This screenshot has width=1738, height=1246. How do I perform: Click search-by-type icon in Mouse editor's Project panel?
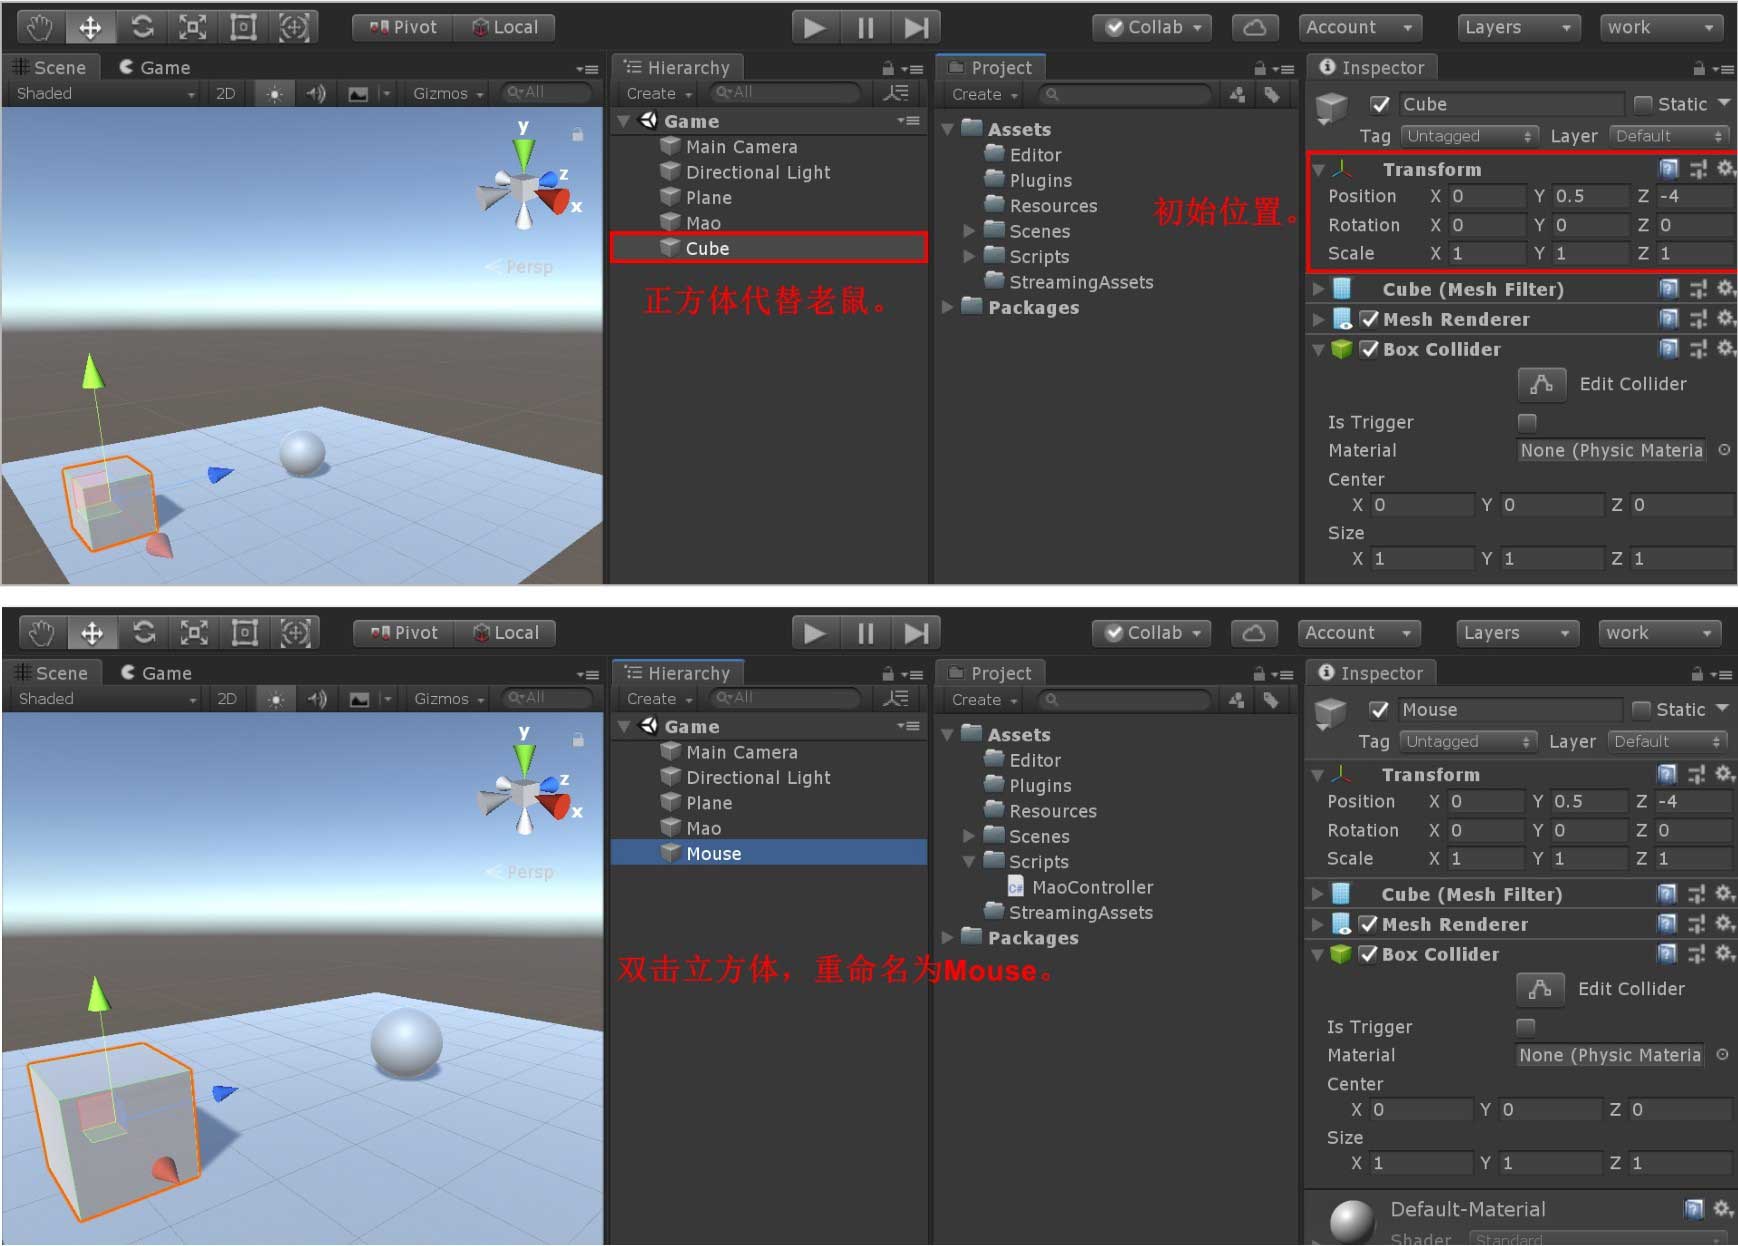click(x=1236, y=699)
